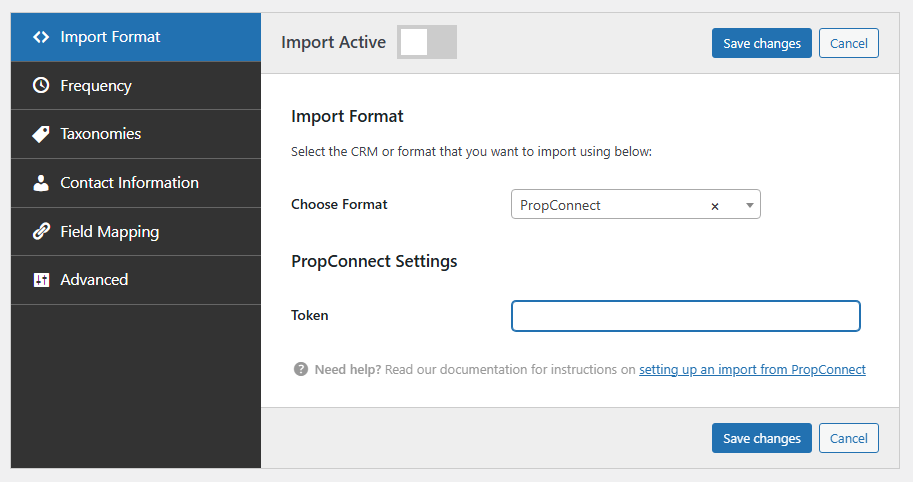Switch to the Taxonomies tab
Image resolution: width=913 pixels, height=482 pixels.
click(100, 134)
